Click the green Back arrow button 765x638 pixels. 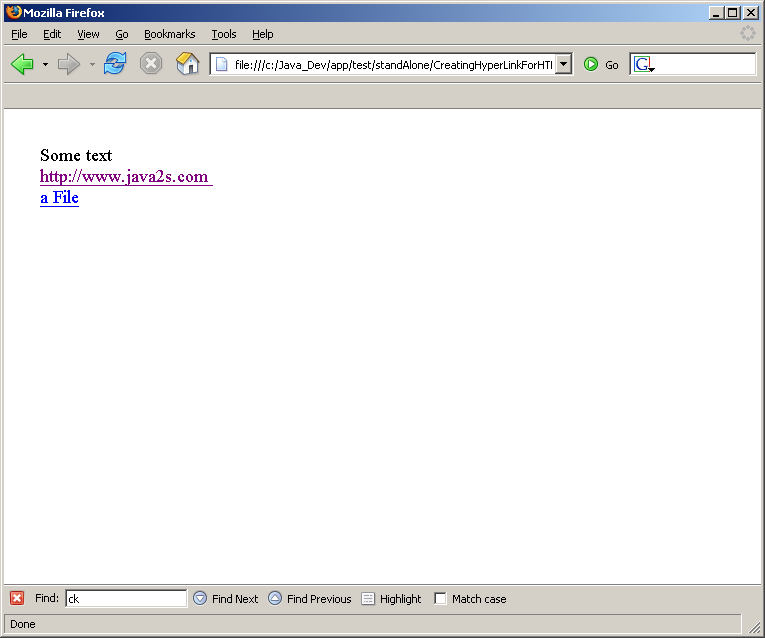coord(22,64)
